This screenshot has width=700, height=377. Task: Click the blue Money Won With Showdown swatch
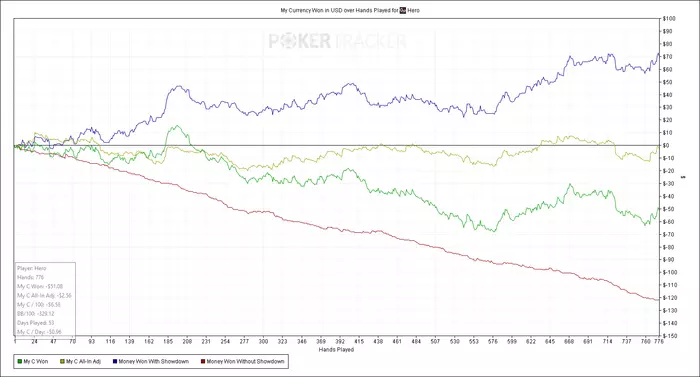pyautogui.click(x=115, y=361)
